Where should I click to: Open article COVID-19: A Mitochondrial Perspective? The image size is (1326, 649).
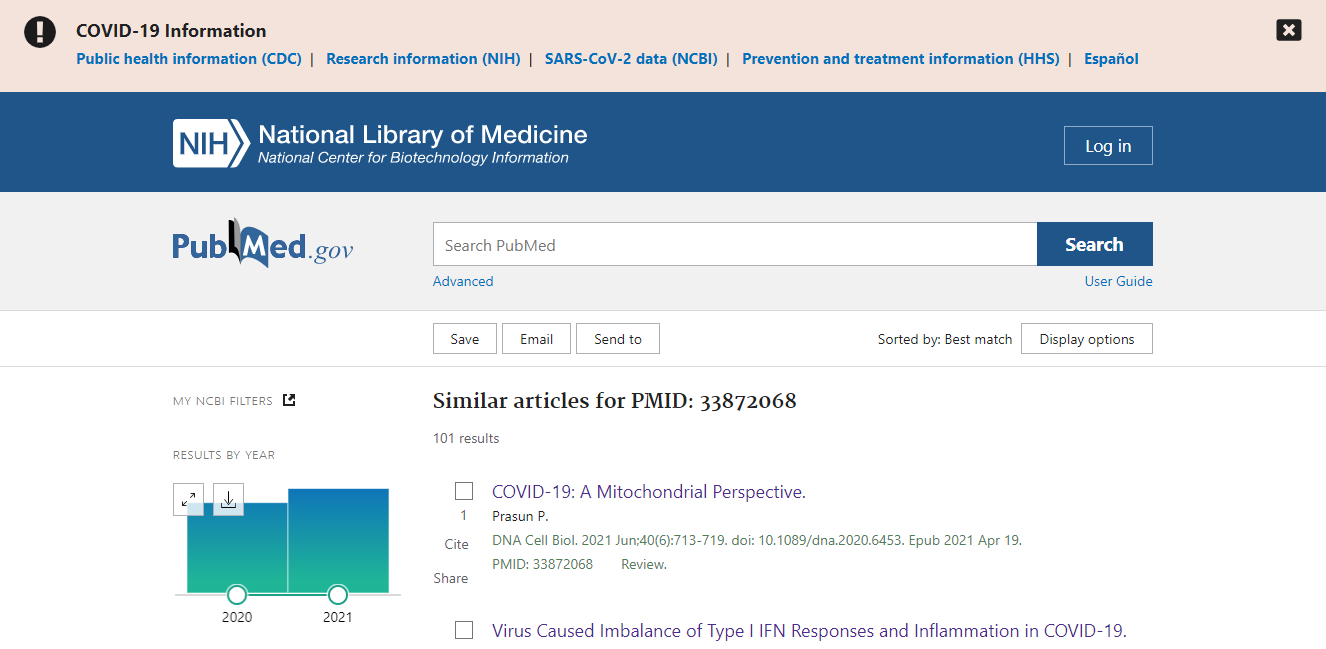coord(649,492)
